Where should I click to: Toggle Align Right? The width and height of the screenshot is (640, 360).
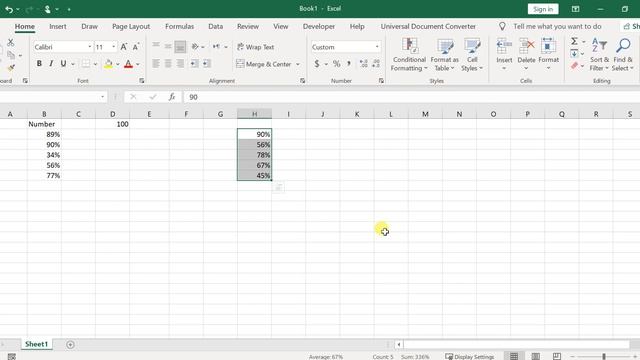click(x=180, y=64)
